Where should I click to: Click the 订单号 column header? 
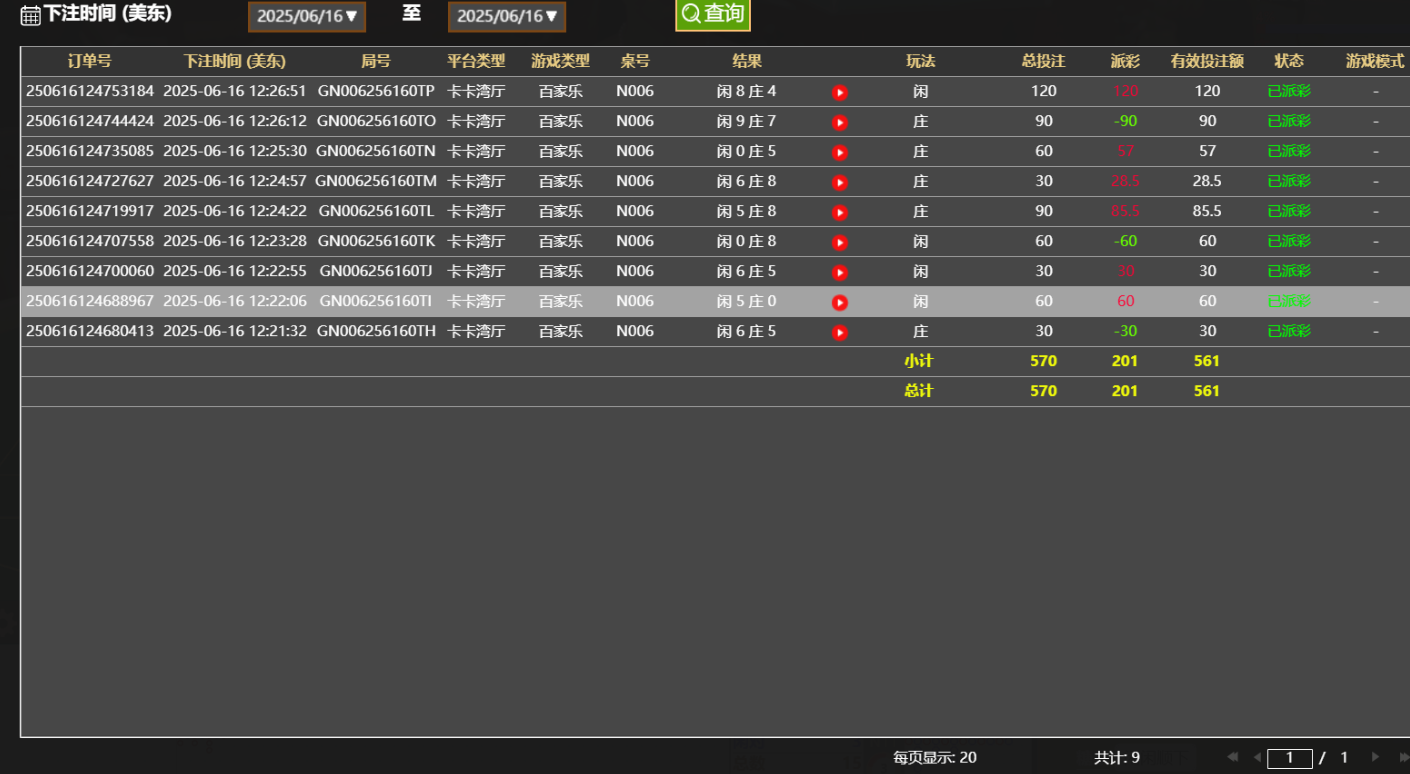[90, 61]
